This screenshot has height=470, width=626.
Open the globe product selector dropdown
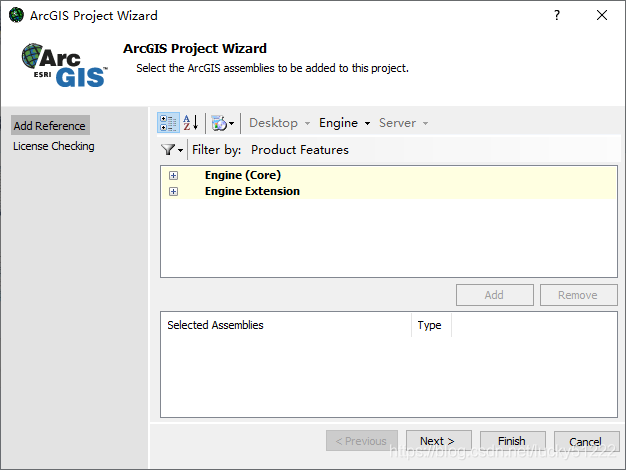pyautogui.click(x=223, y=123)
